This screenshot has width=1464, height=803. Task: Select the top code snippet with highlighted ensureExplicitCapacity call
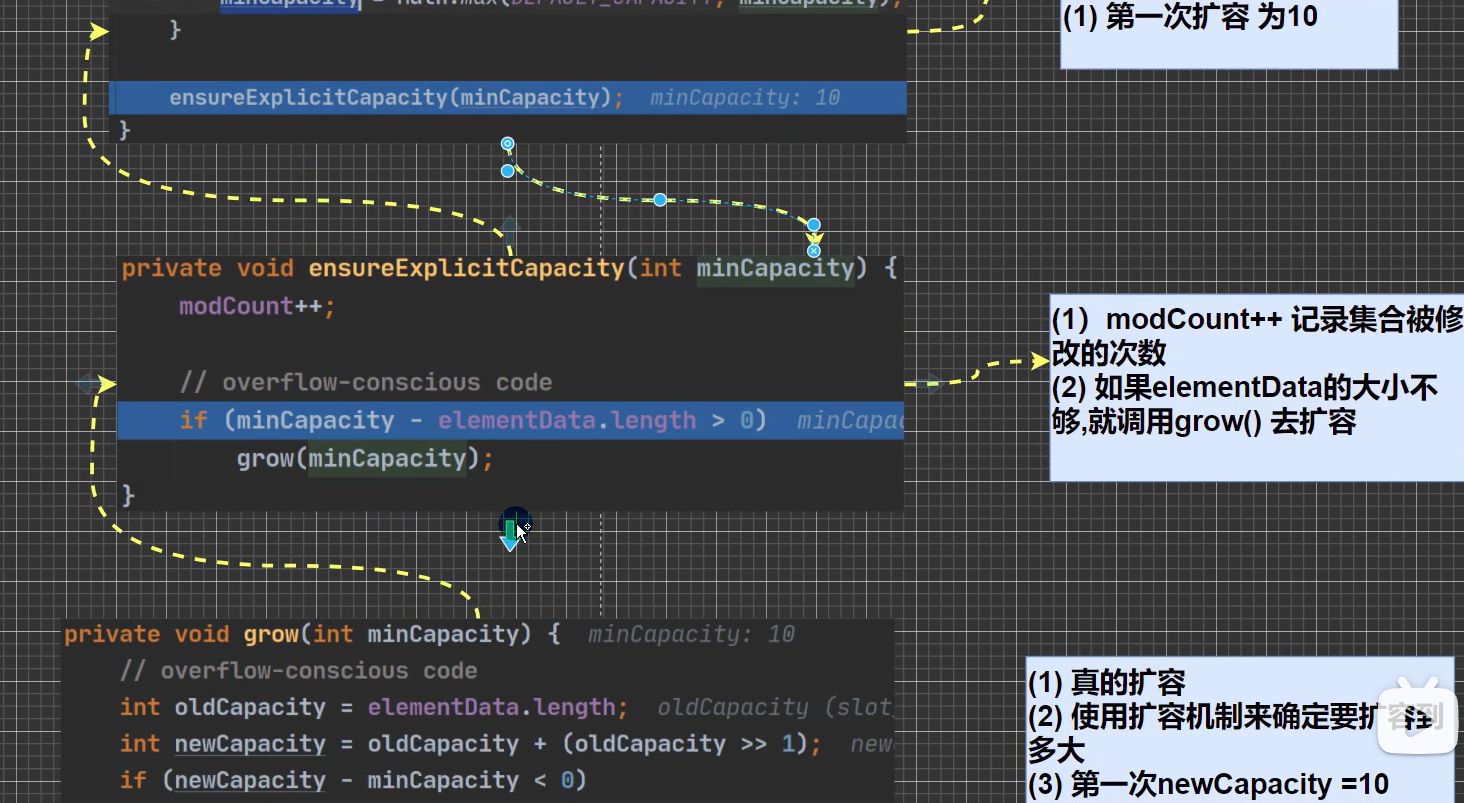click(x=508, y=70)
